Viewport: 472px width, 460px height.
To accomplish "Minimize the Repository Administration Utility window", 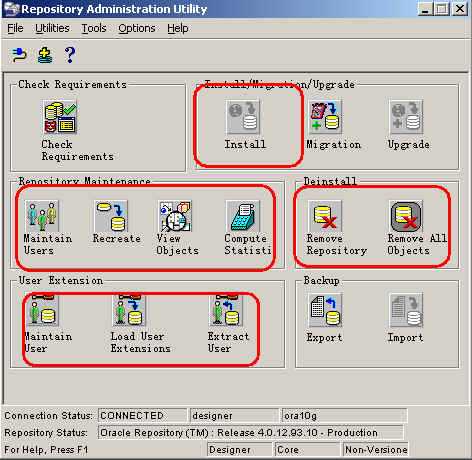I will point(425,9).
